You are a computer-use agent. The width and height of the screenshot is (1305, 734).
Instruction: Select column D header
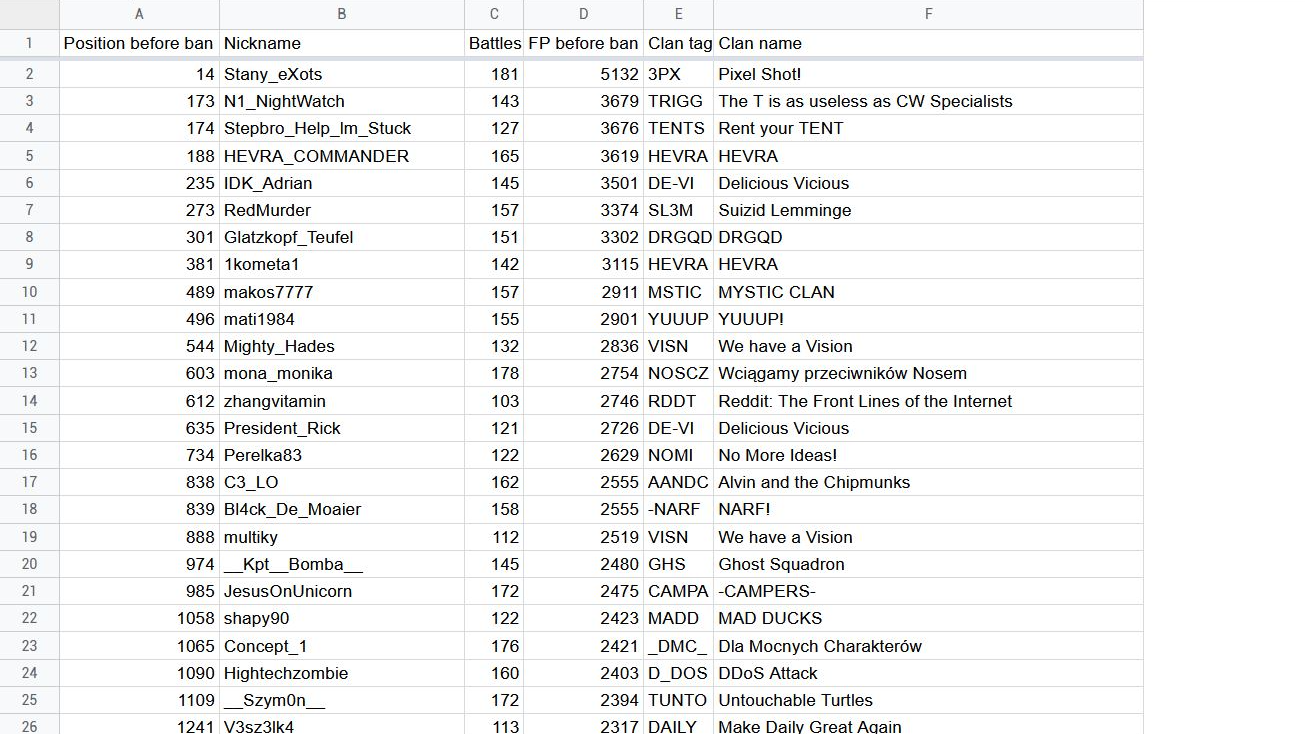(584, 14)
